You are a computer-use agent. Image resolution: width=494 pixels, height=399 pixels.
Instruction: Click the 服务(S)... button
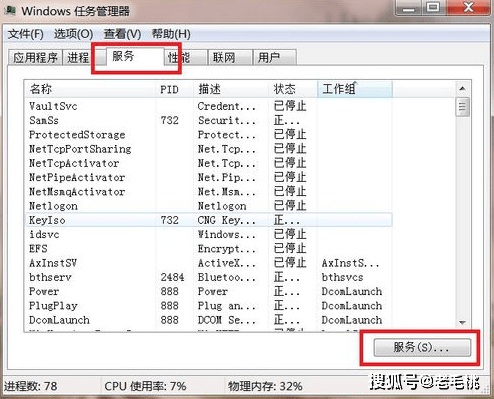tap(422, 348)
